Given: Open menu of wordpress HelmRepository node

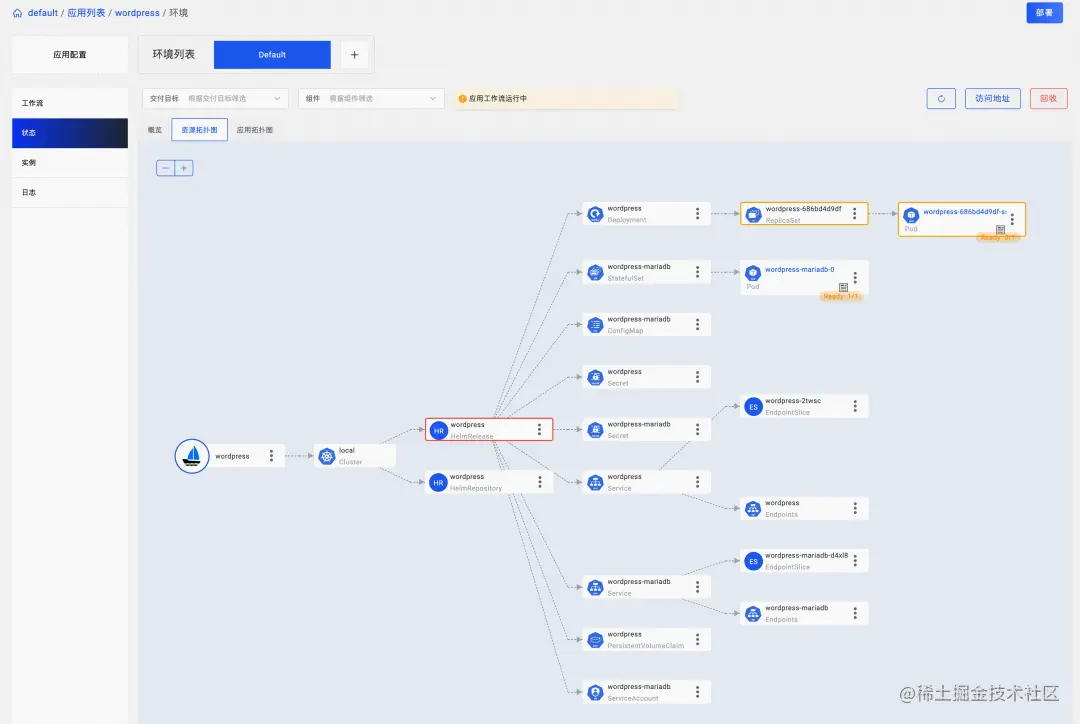Looking at the screenshot, I should (x=540, y=482).
